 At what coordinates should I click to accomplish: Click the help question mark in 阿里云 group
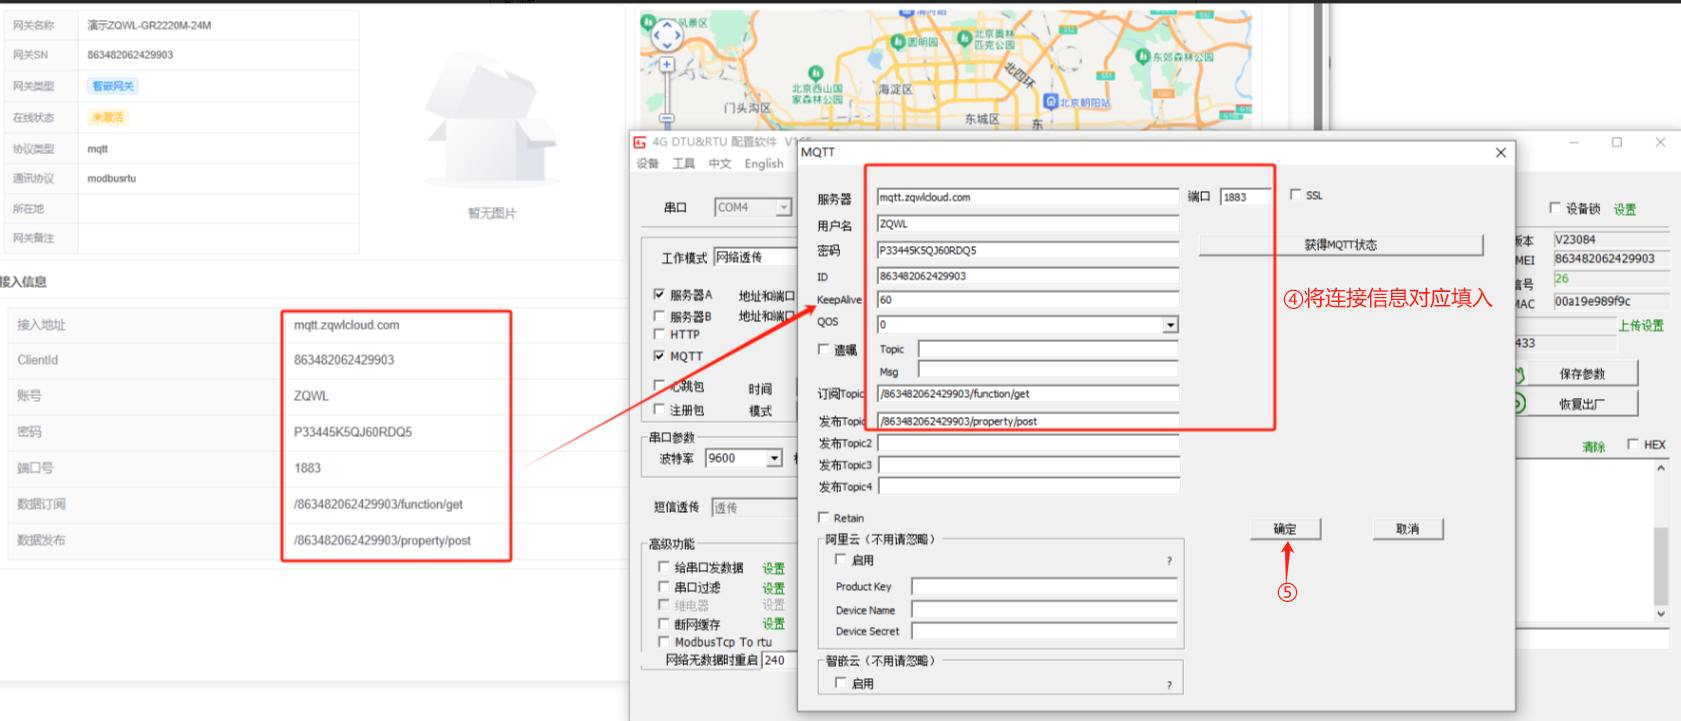(1169, 561)
